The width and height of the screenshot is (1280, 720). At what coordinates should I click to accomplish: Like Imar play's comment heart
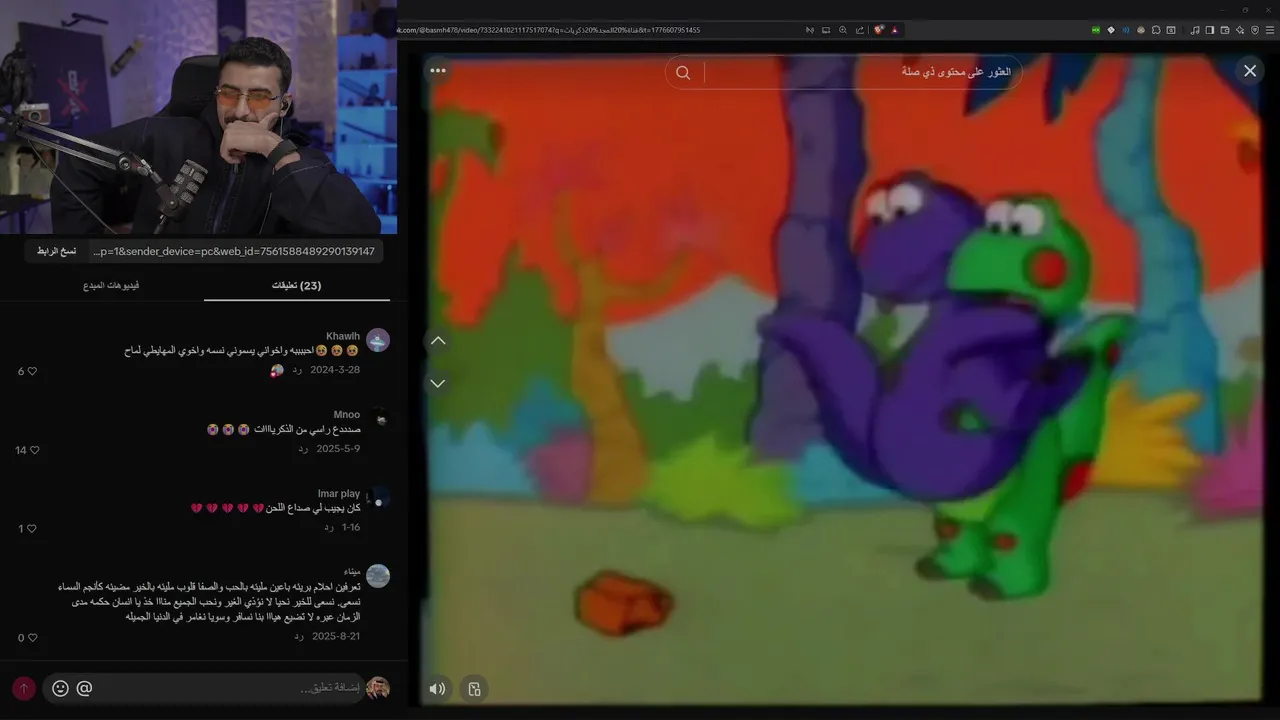click(x=32, y=528)
